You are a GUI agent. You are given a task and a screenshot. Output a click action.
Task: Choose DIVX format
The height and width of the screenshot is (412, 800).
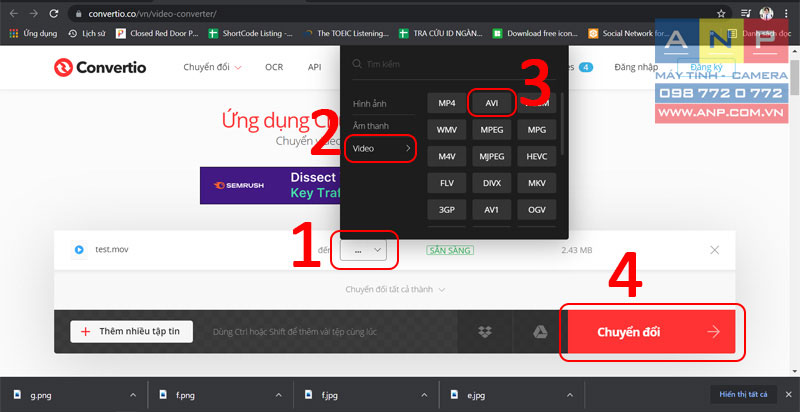click(491, 183)
